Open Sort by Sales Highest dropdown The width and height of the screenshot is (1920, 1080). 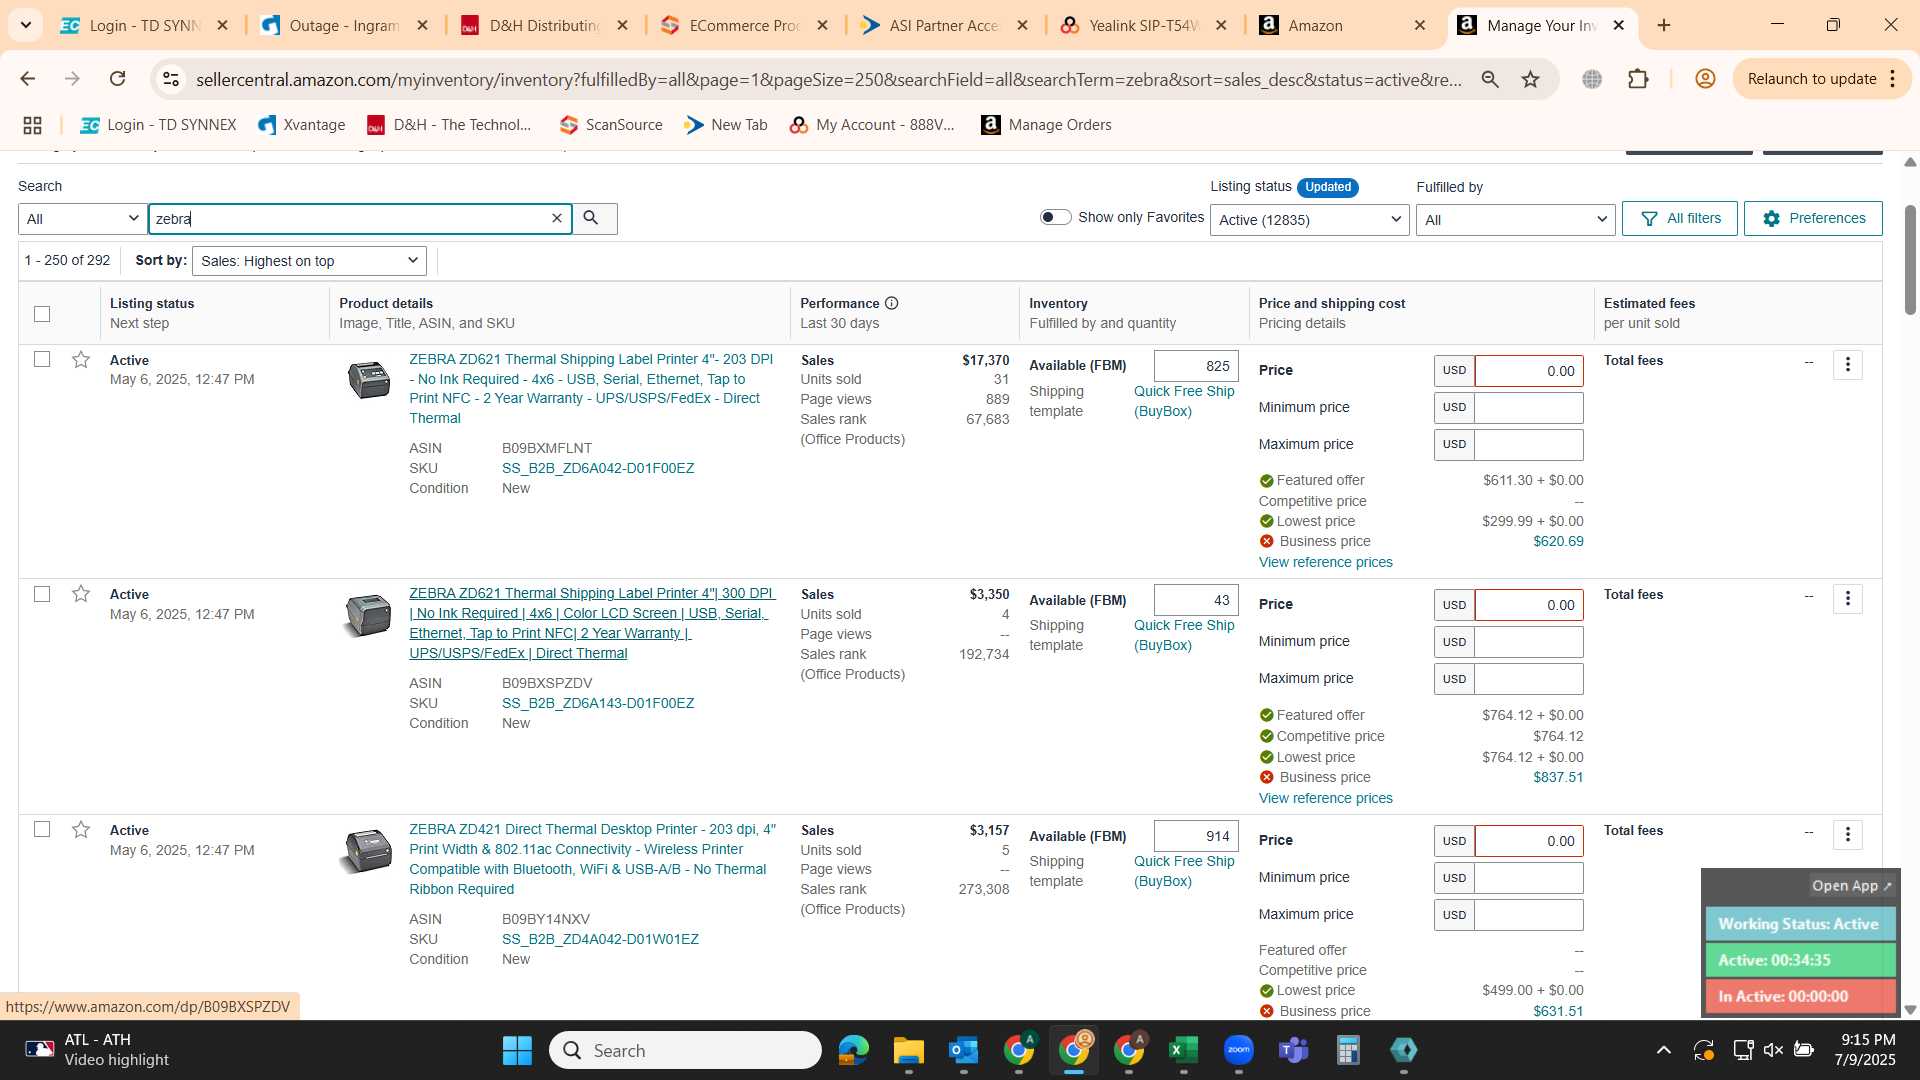tap(309, 261)
